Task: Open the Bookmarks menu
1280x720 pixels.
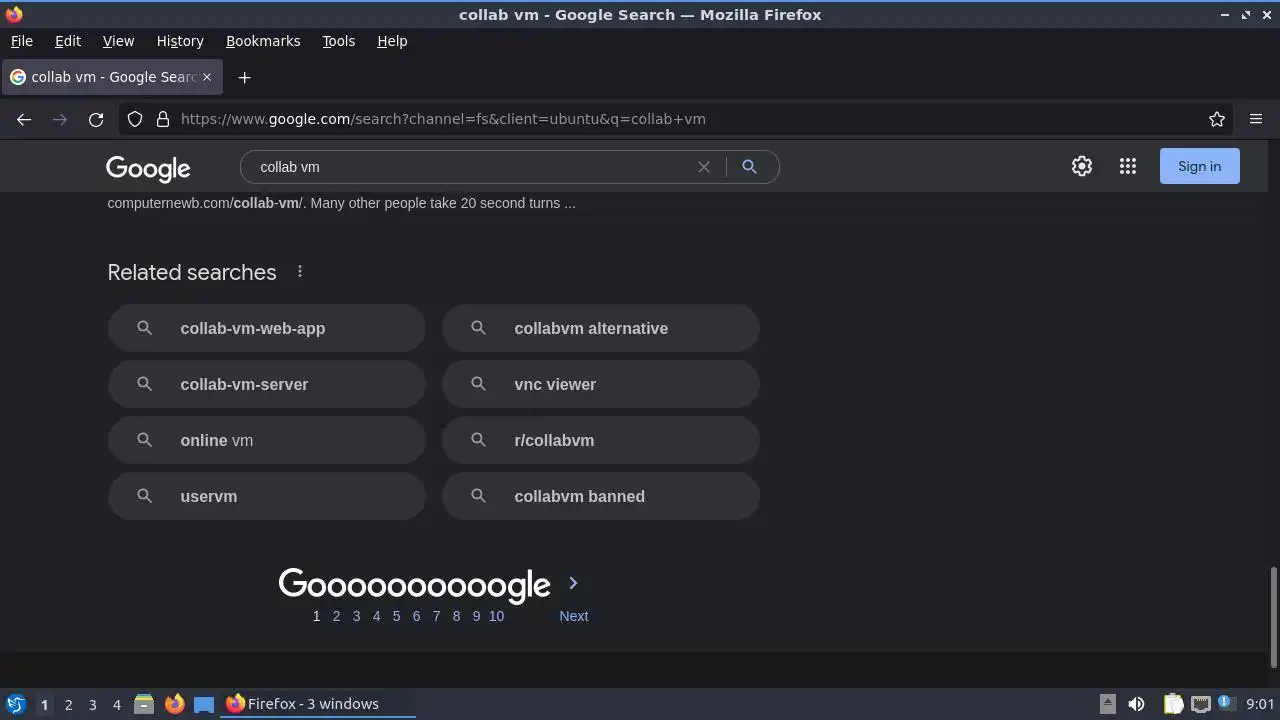Action: (263, 41)
